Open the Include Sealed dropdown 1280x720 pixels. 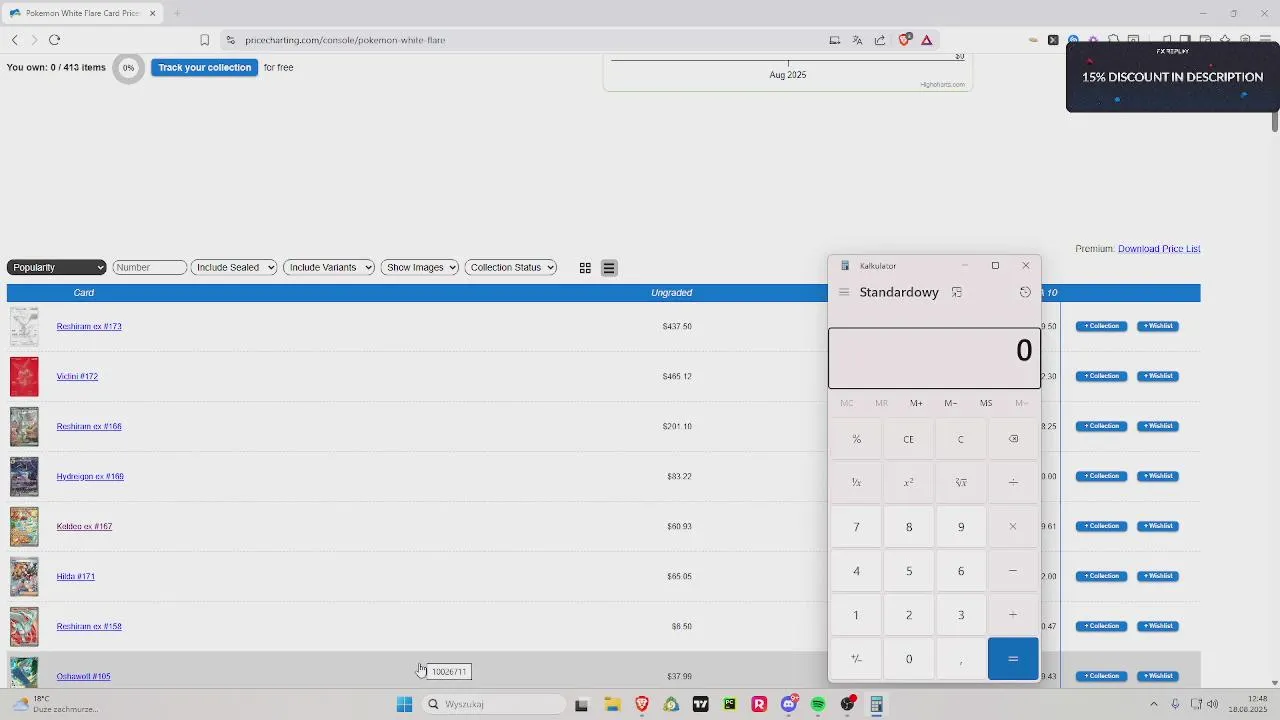234,267
